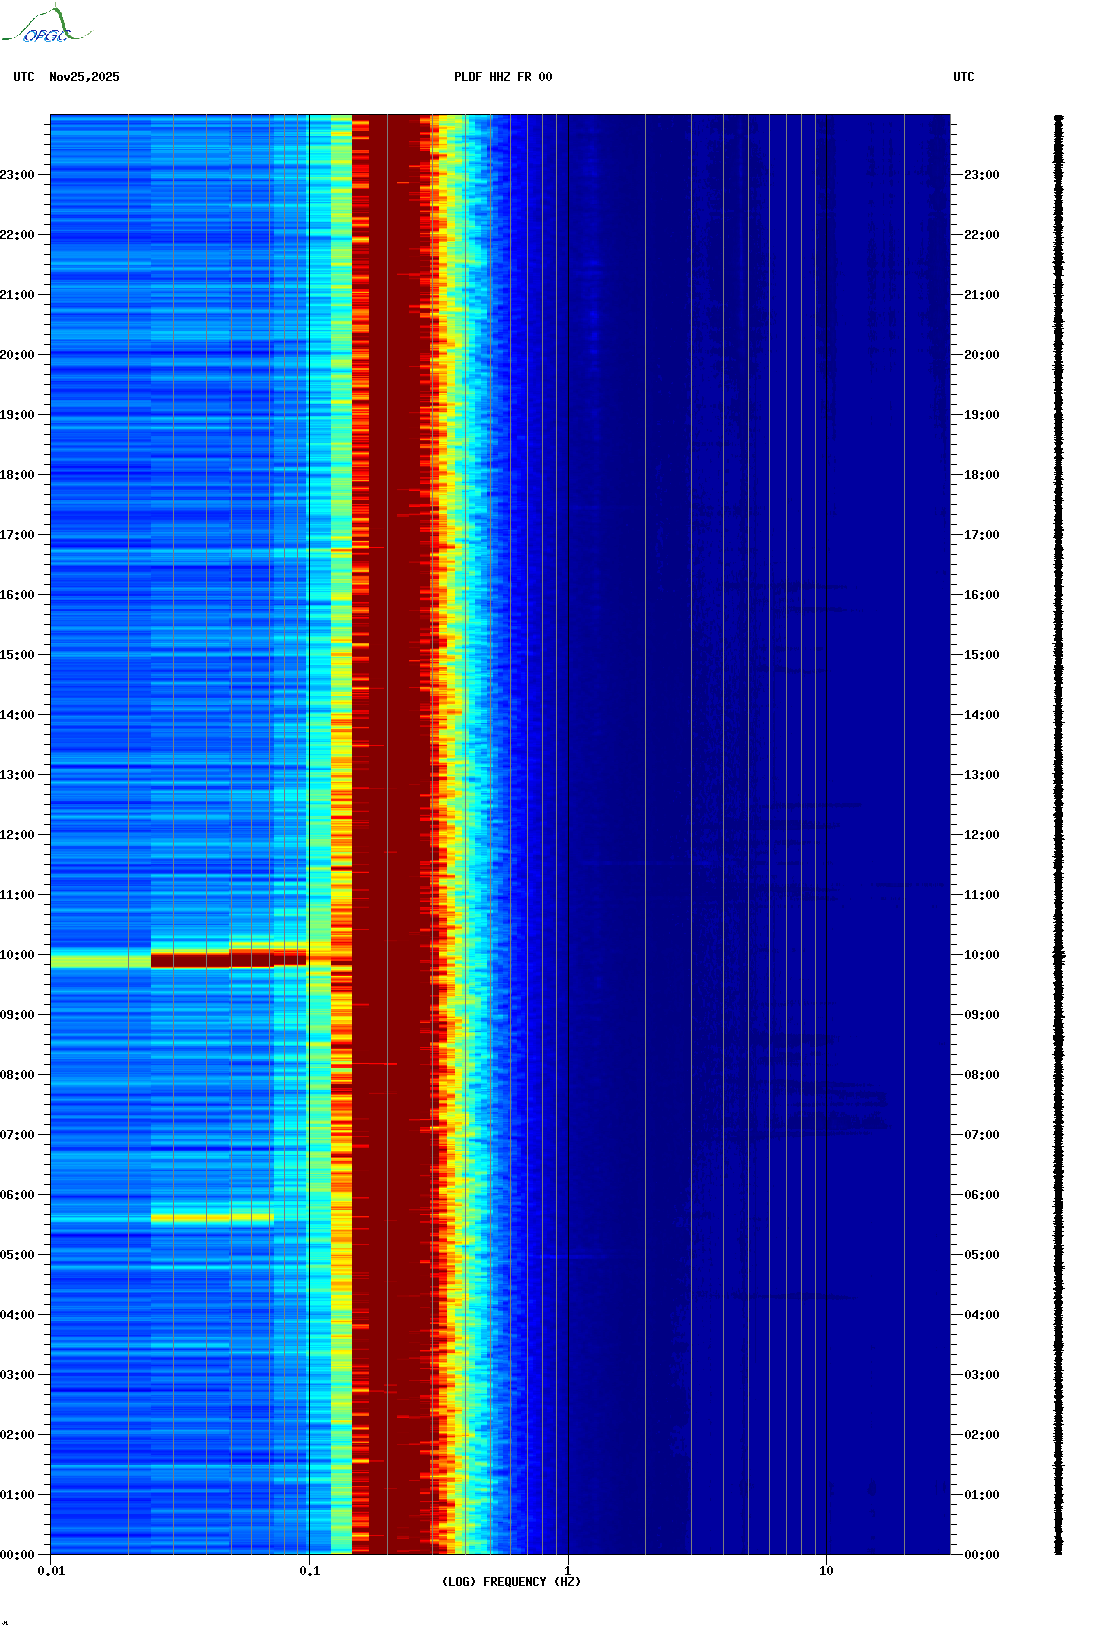Click the 10:00 time marker on the left axis
The image size is (1102, 1634).
coord(17,955)
